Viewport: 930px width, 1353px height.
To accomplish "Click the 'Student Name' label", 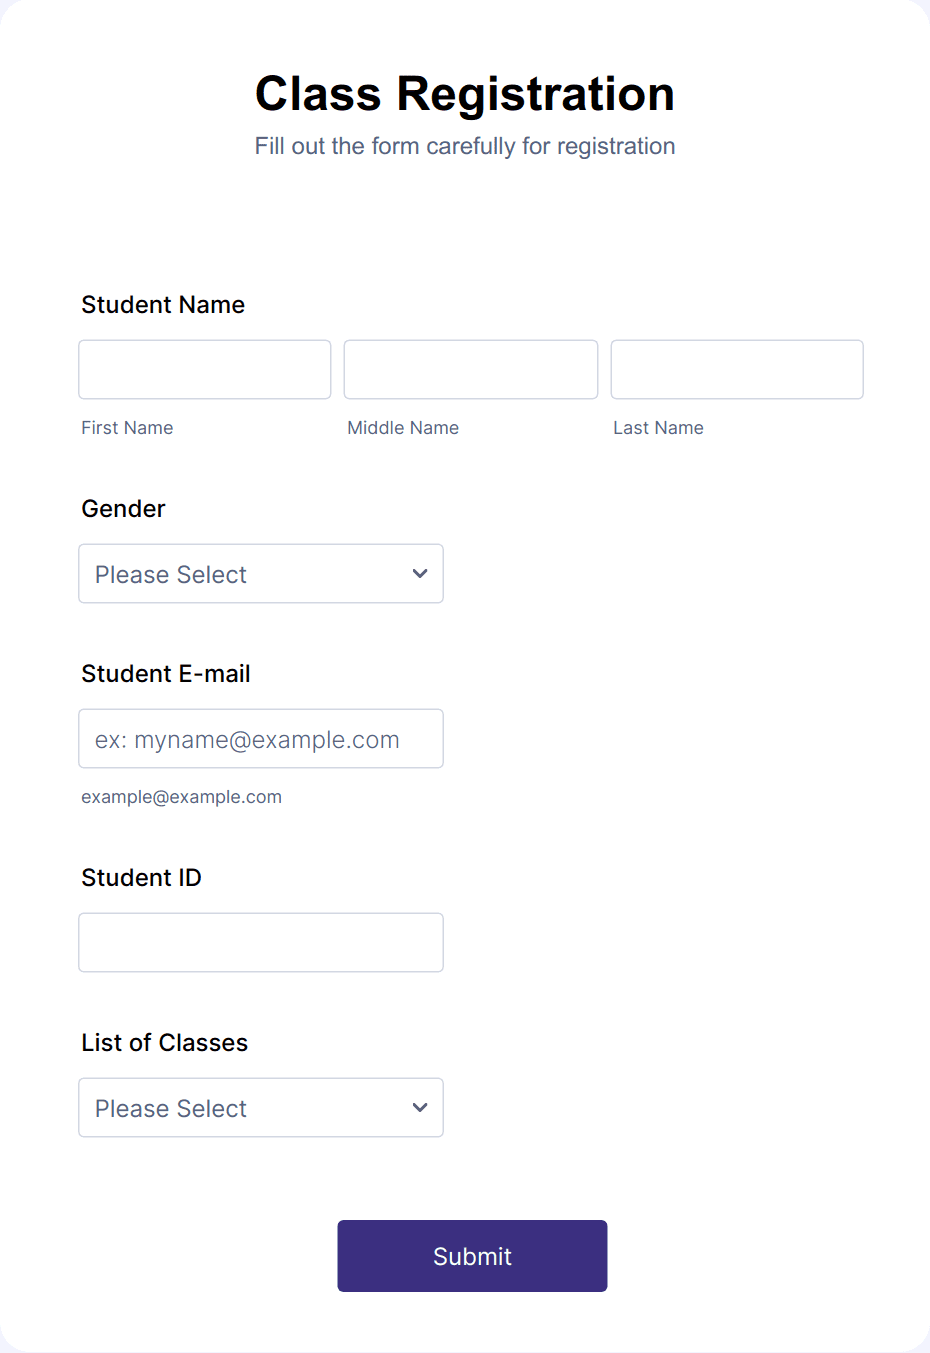I will 163,304.
